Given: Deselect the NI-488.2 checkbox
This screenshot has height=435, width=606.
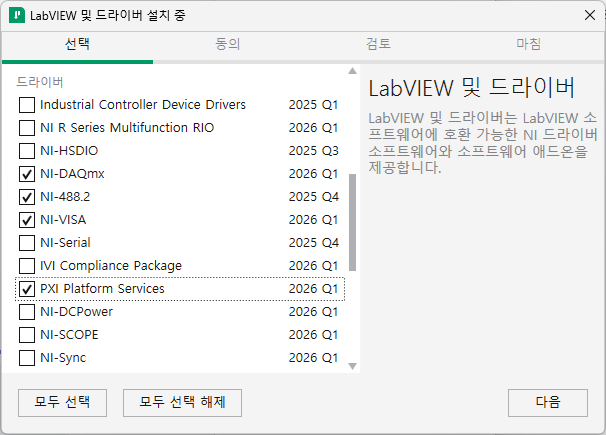Looking at the screenshot, I should [27, 197].
